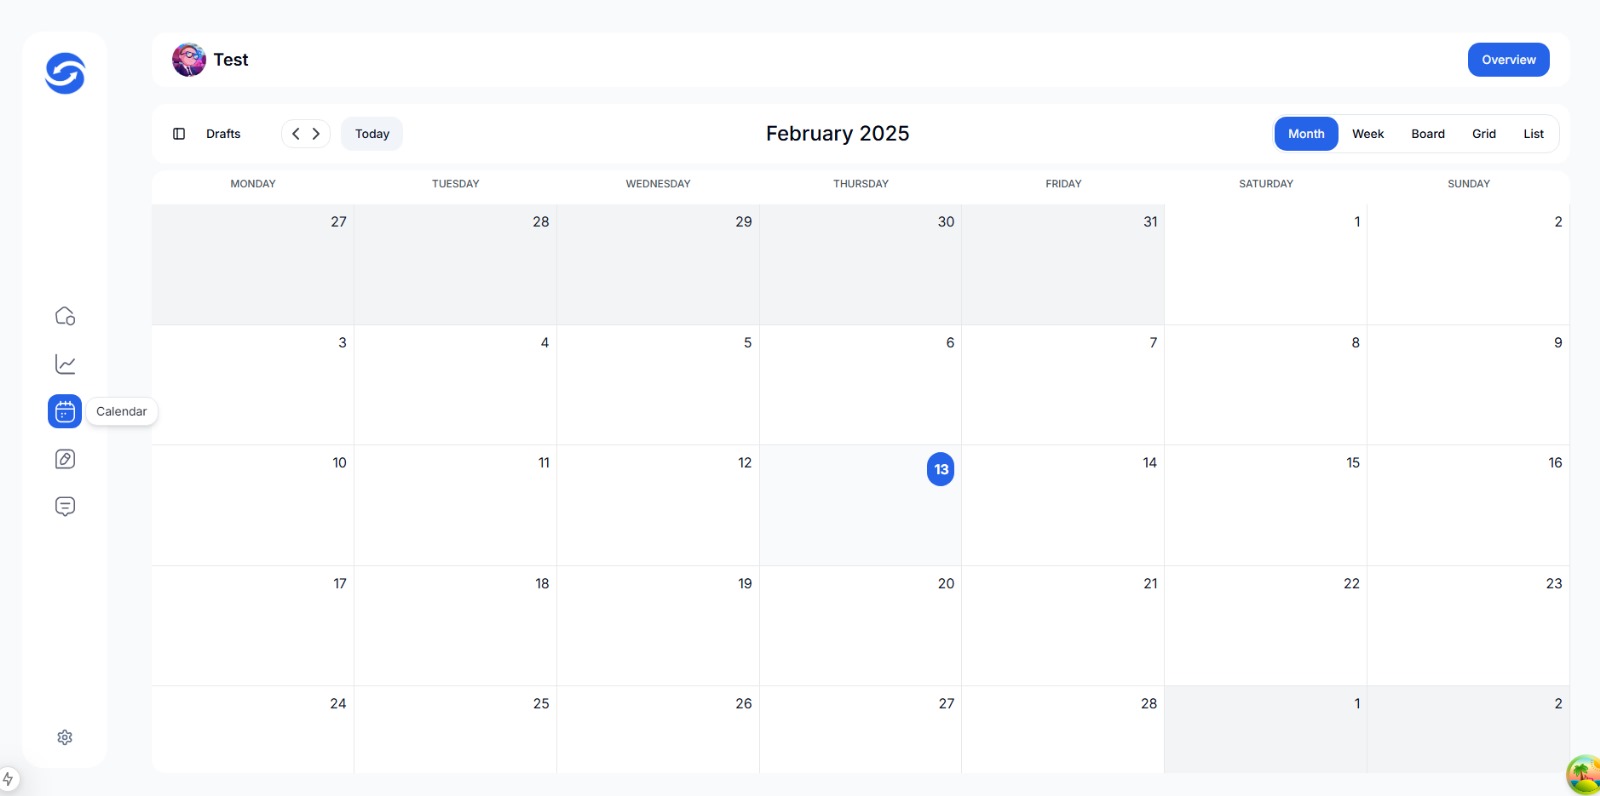Switch to List view
Viewport: 1600px width, 796px height.
click(1533, 134)
